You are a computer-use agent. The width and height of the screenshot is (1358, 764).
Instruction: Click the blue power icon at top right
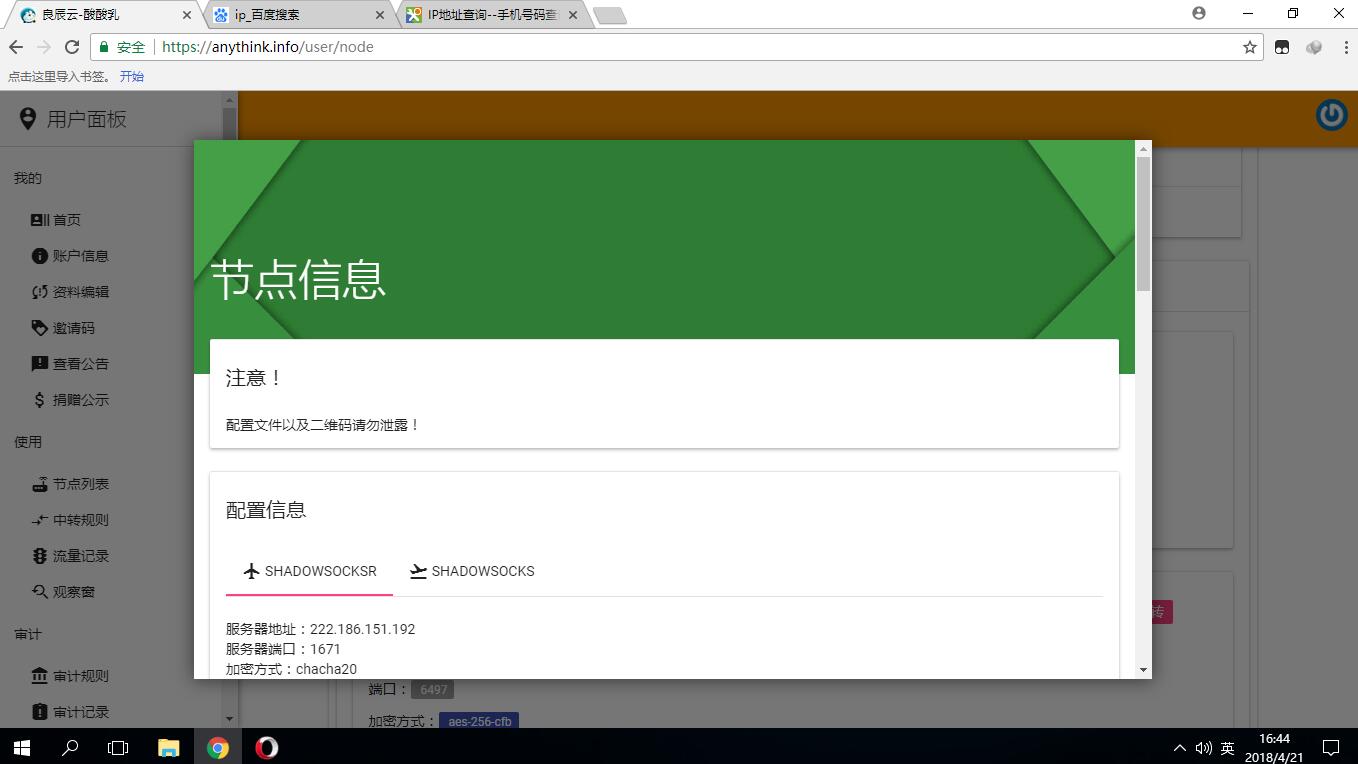pyautogui.click(x=1331, y=116)
